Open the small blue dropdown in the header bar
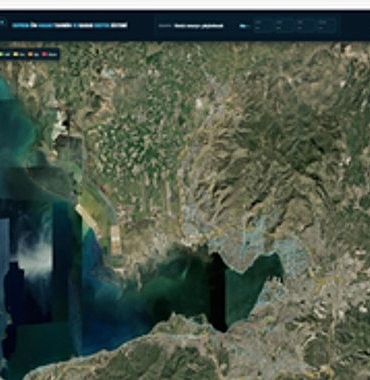This screenshot has width=370, height=380. pos(244,26)
